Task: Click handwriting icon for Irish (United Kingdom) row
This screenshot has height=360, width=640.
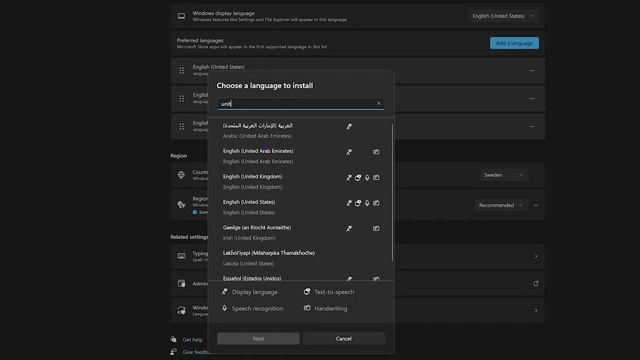Action: point(376,229)
